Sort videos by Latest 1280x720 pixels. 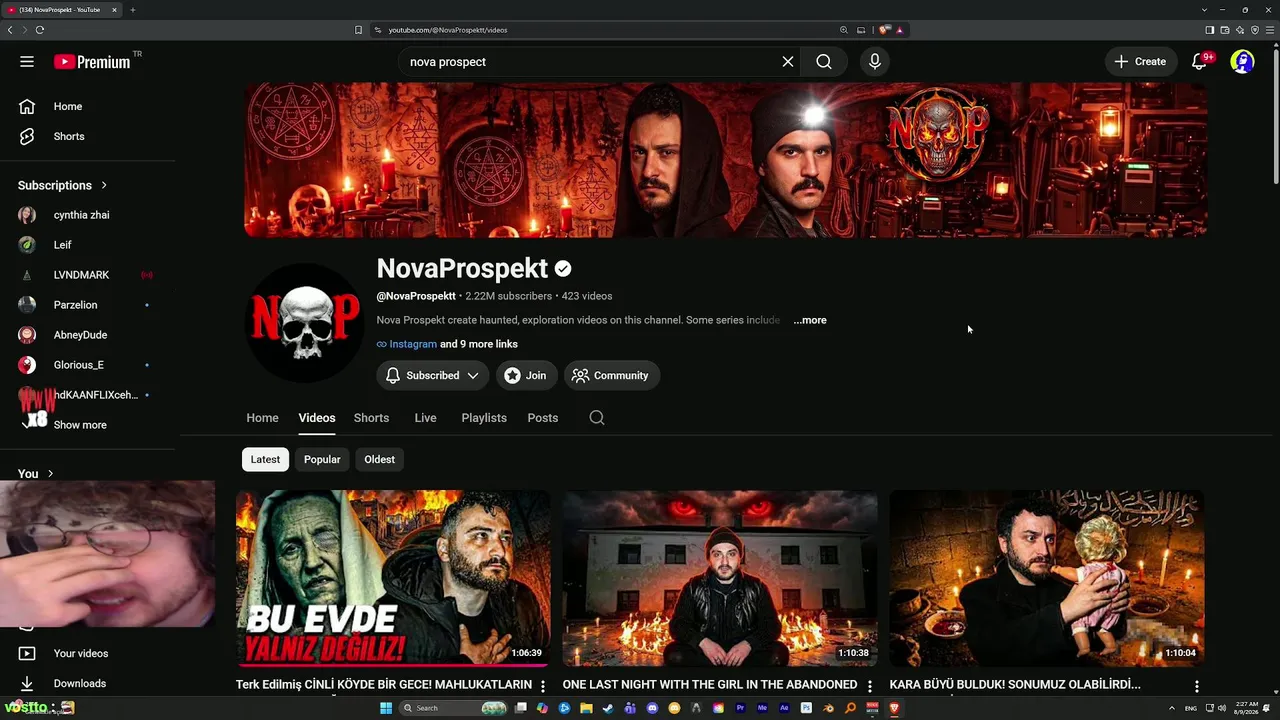pos(265,460)
